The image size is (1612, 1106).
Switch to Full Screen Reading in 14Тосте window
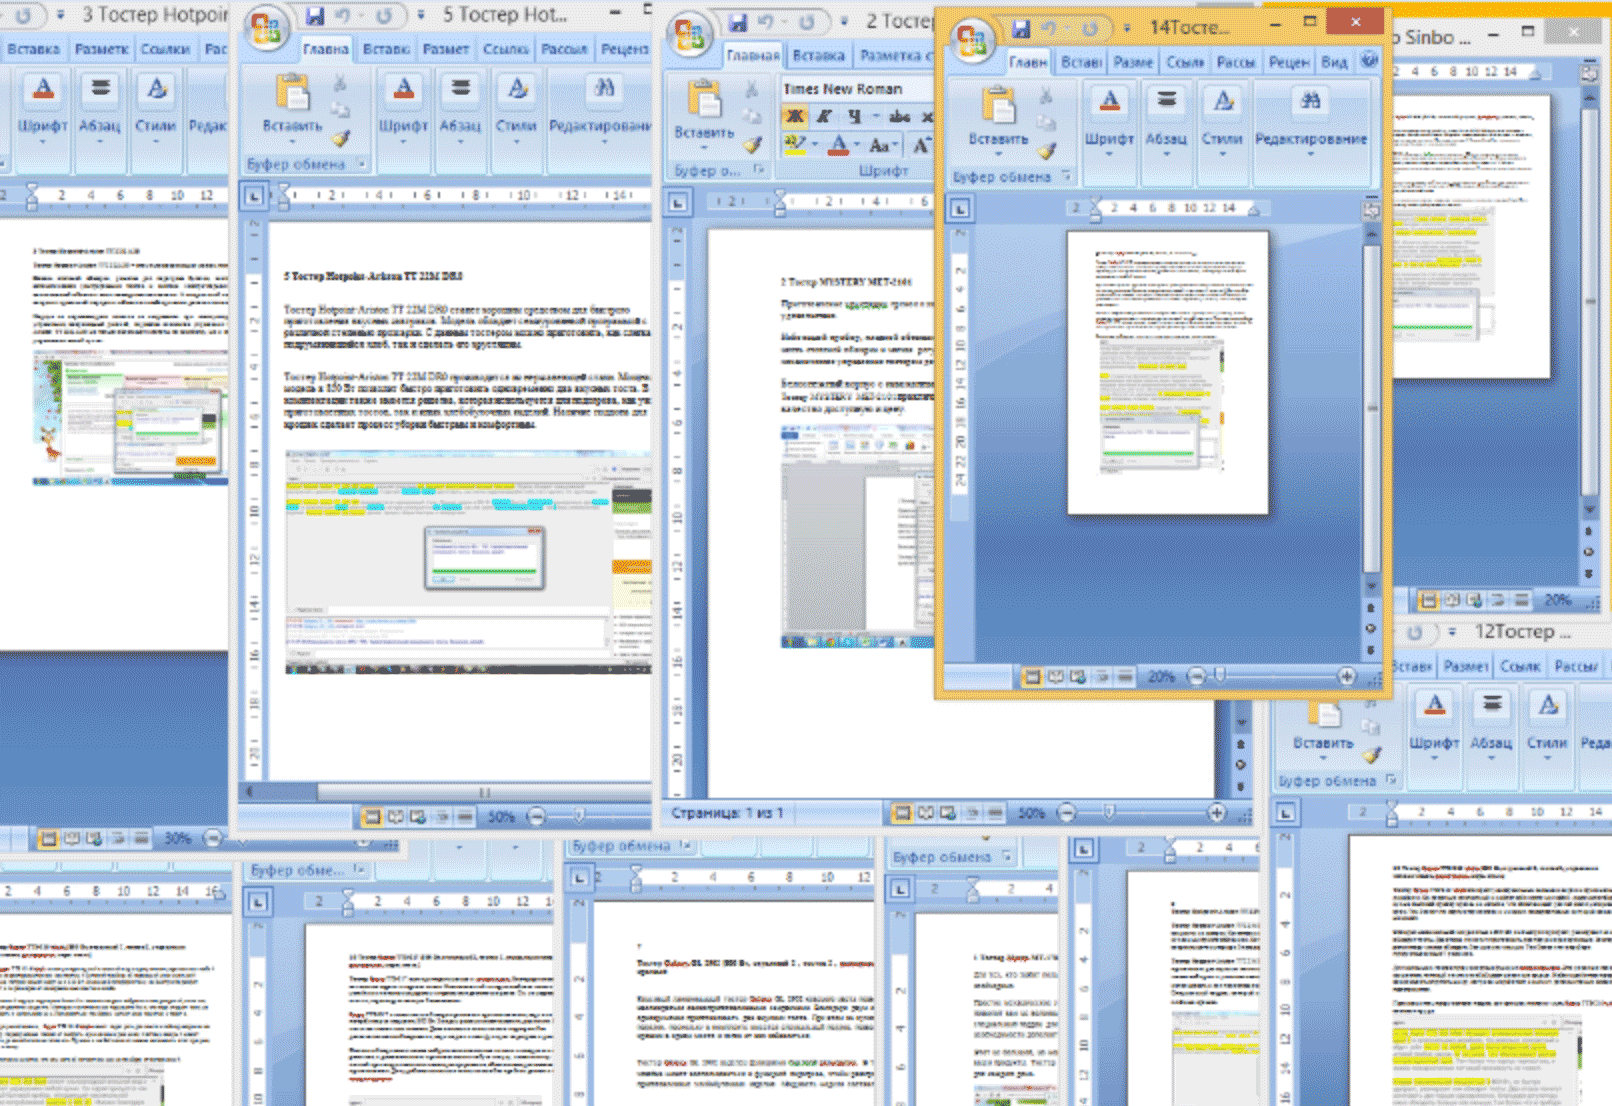[1055, 677]
